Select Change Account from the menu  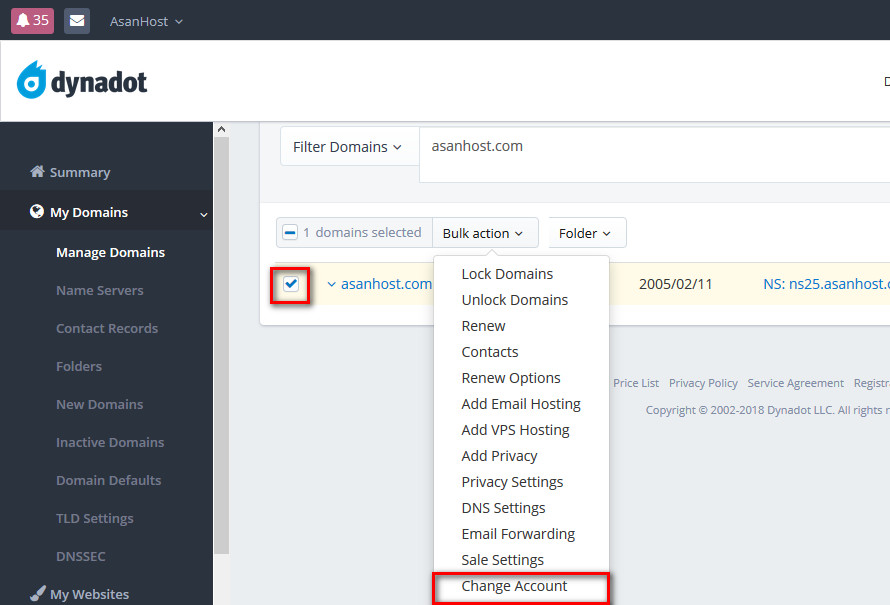click(514, 586)
